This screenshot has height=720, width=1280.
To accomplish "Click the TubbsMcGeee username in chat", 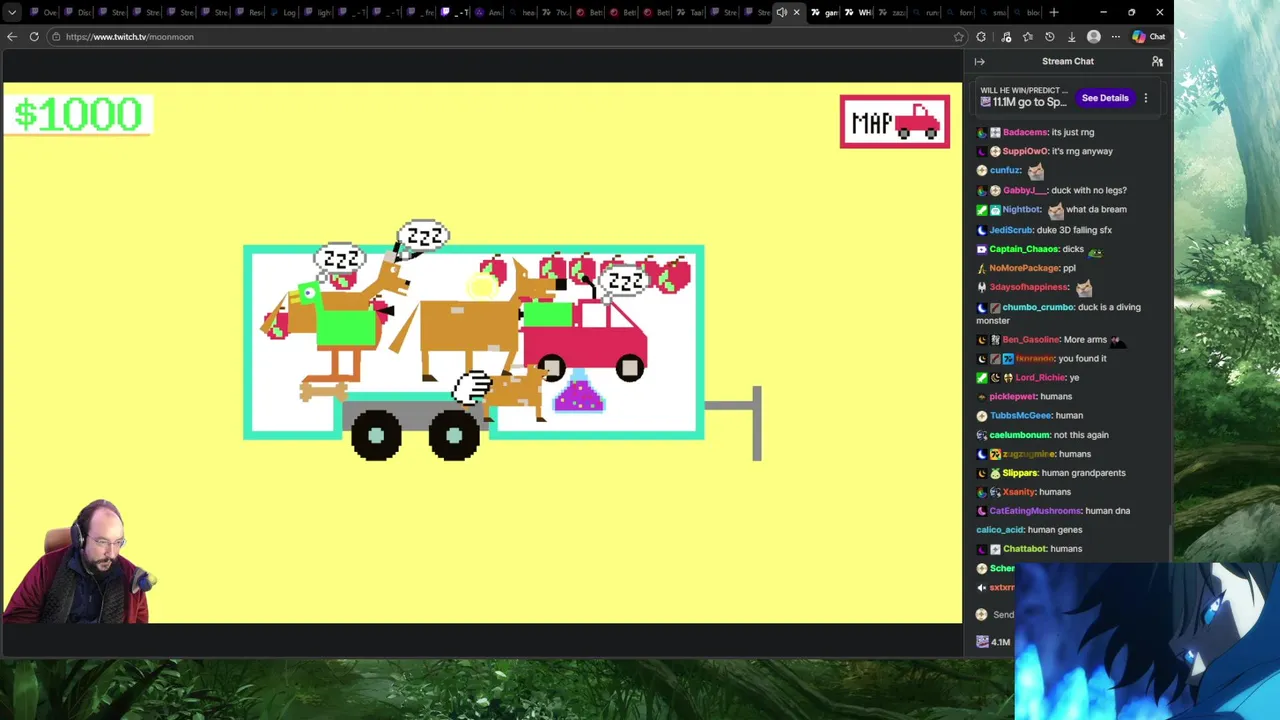I will click(1021, 416).
